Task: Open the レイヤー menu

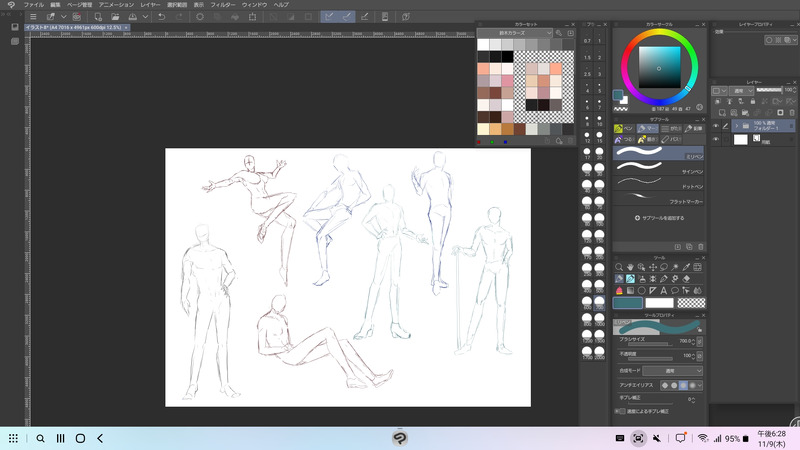Action: pyautogui.click(x=150, y=5)
